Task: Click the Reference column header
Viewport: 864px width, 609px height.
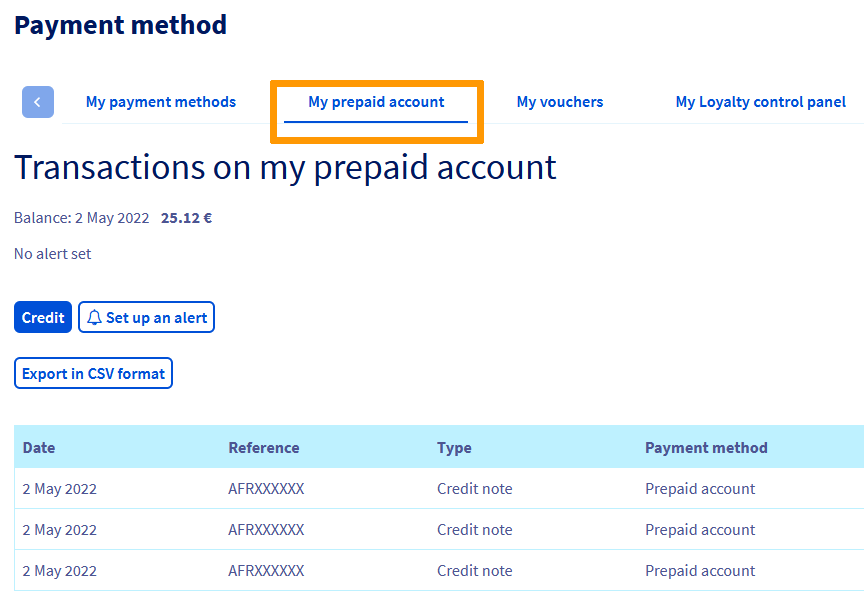Action: pyautogui.click(x=263, y=447)
